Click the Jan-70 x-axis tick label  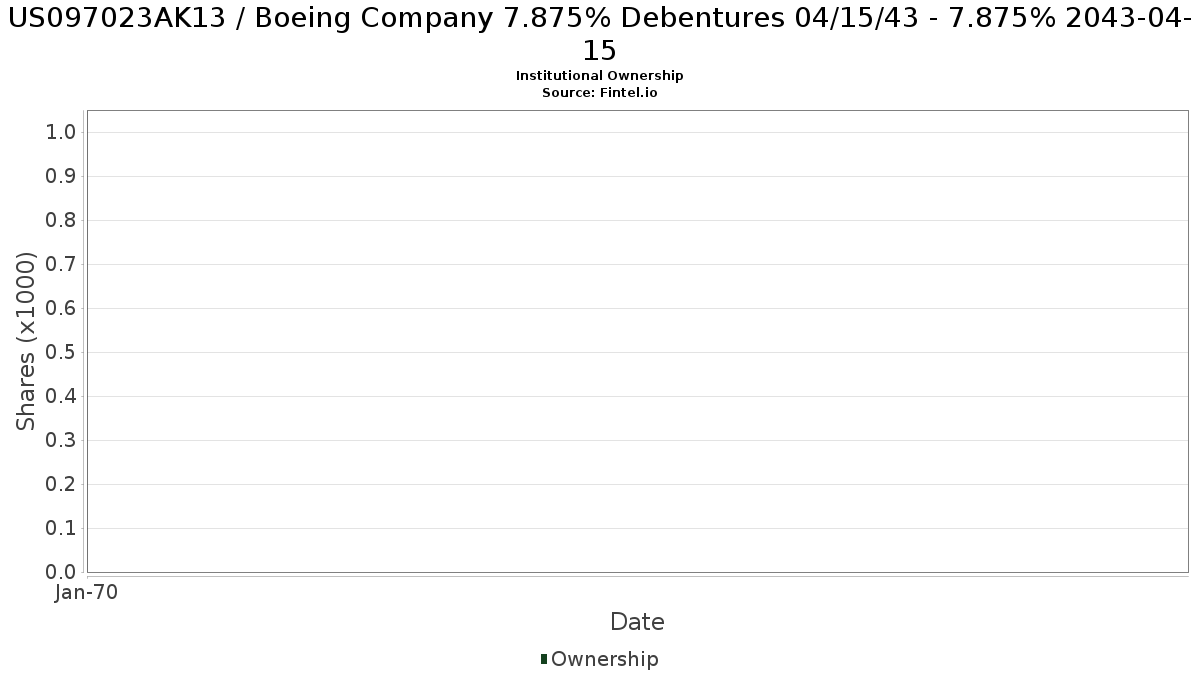[87, 593]
